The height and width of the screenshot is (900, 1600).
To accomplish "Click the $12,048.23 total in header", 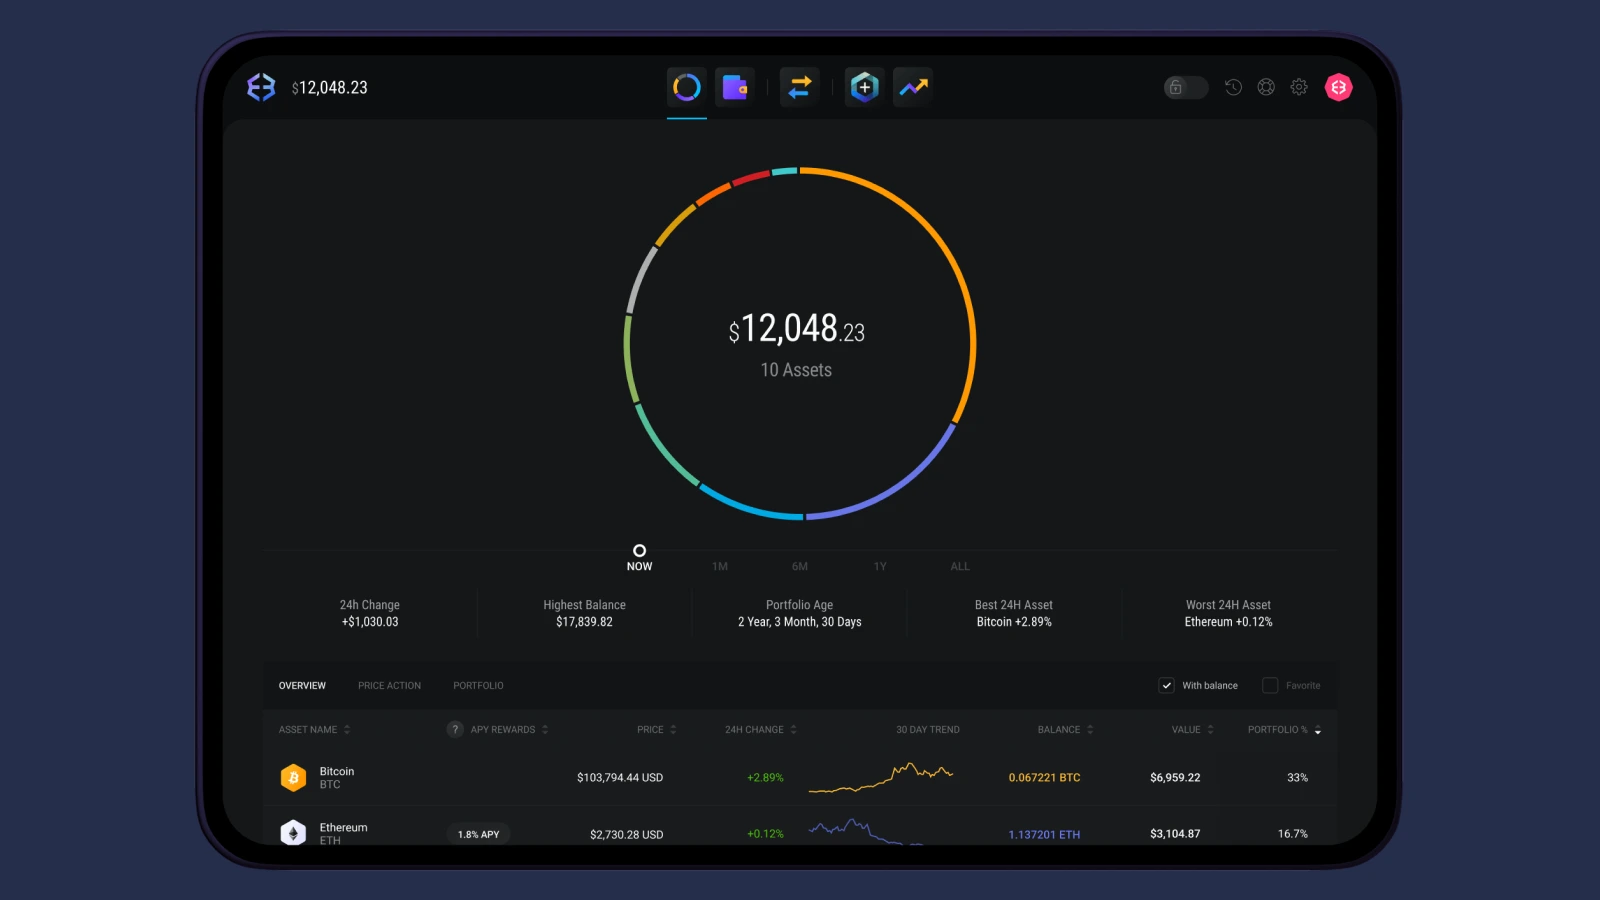I will [329, 88].
